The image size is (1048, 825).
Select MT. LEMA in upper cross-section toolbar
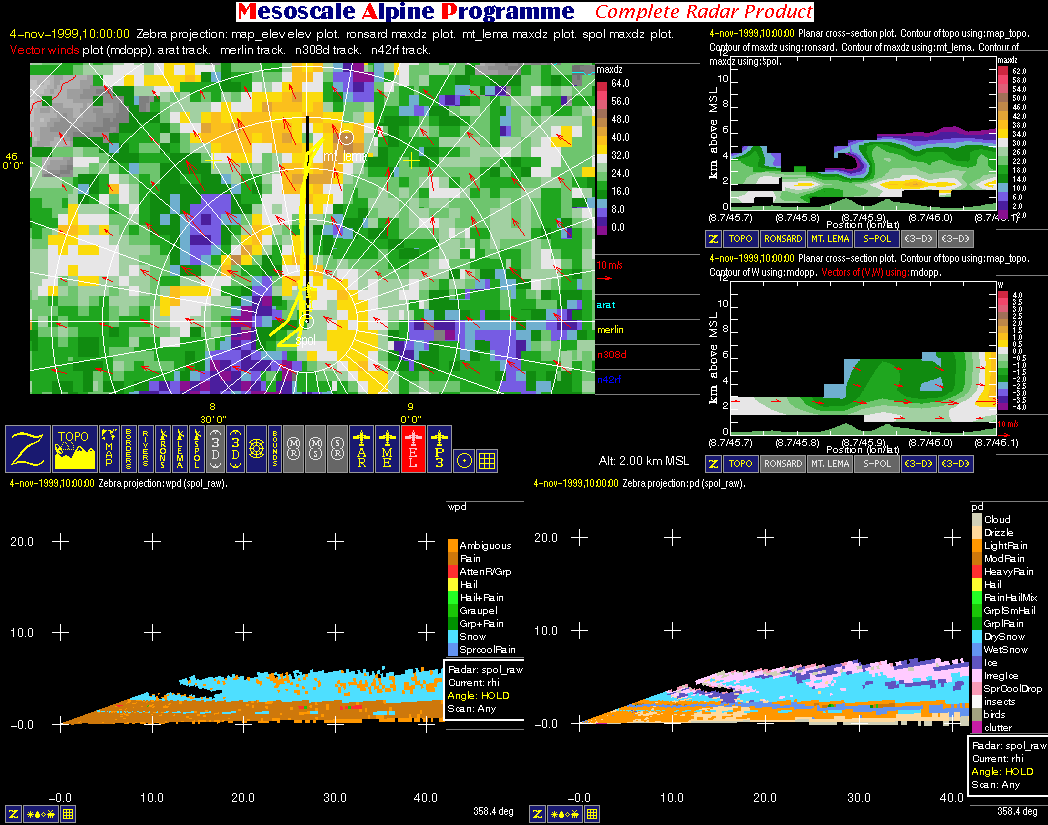(x=829, y=239)
